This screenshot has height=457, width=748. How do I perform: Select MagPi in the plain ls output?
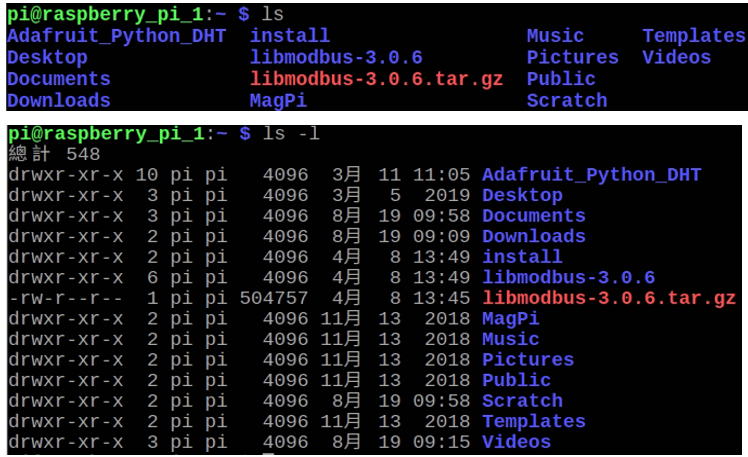[278, 101]
